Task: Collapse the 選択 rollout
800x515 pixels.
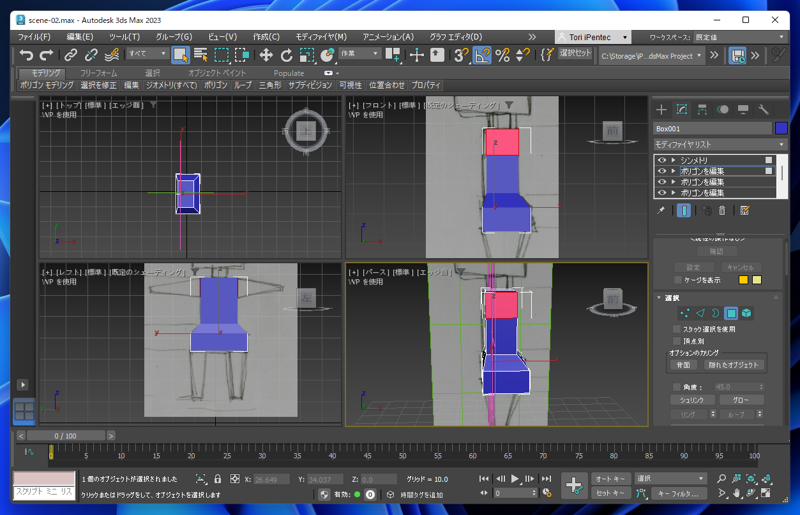Action: click(659, 298)
